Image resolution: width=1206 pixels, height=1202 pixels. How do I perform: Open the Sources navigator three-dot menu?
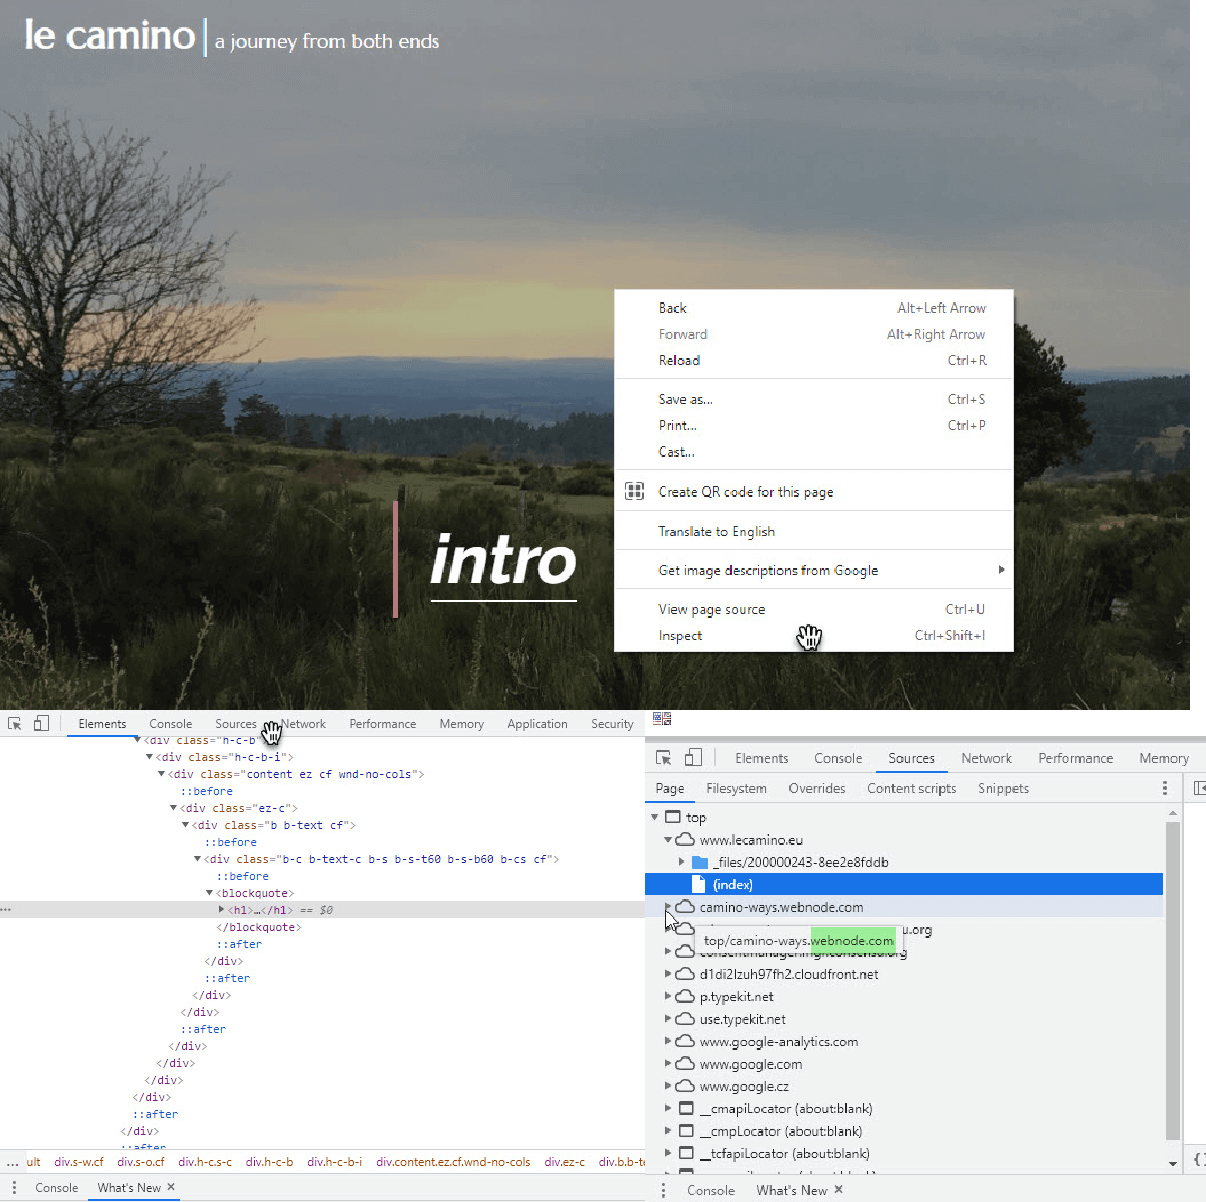point(1165,788)
